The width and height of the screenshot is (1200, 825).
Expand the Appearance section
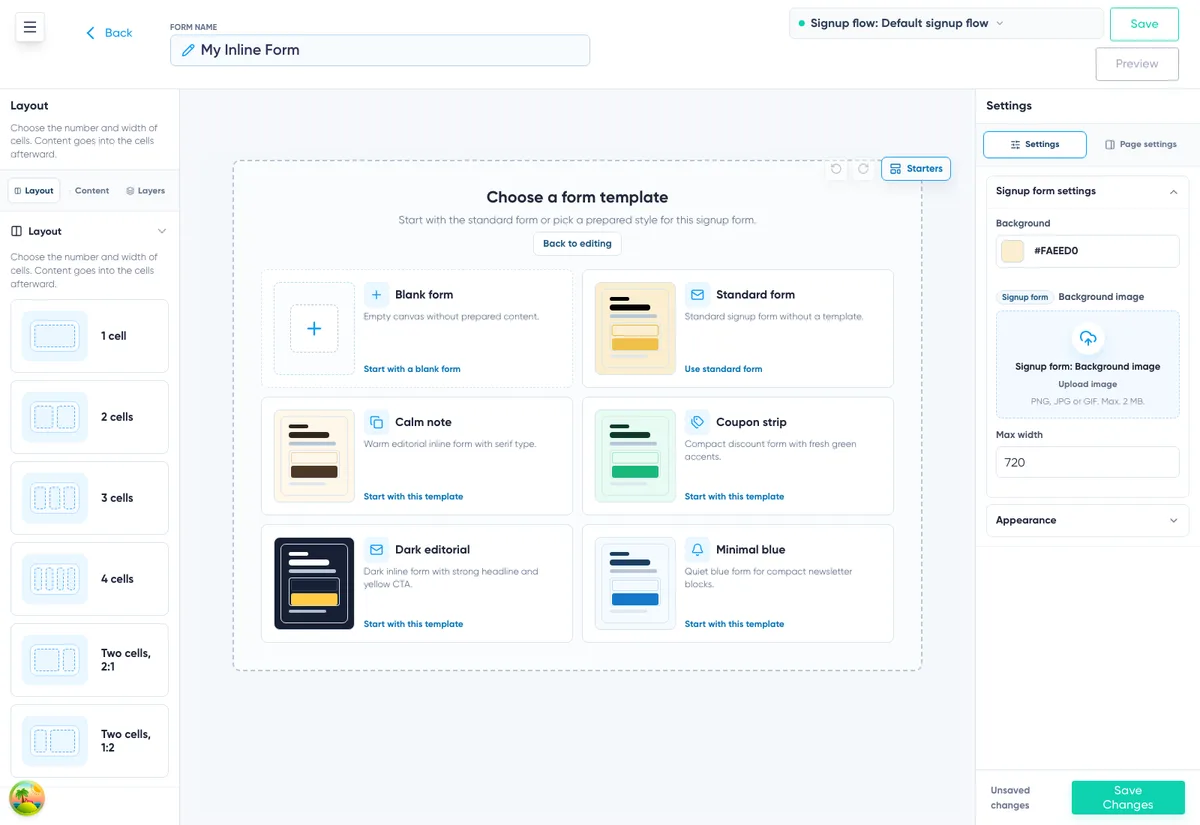pyautogui.click(x=1088, y=520)
